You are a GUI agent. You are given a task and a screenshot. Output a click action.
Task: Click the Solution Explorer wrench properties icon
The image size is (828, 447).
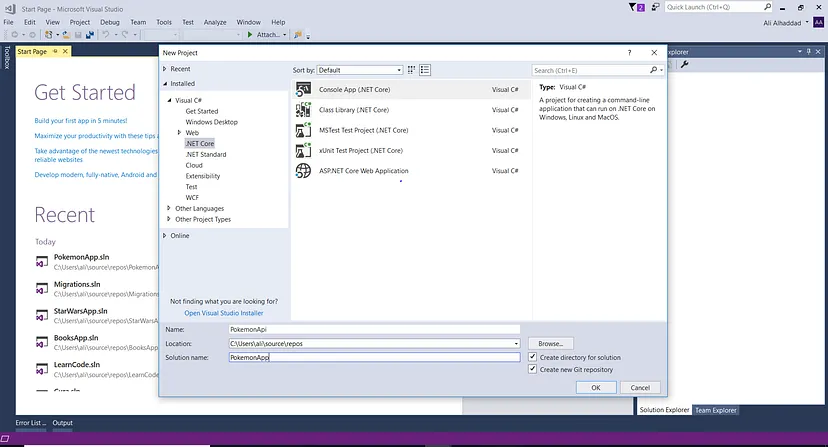684,64
